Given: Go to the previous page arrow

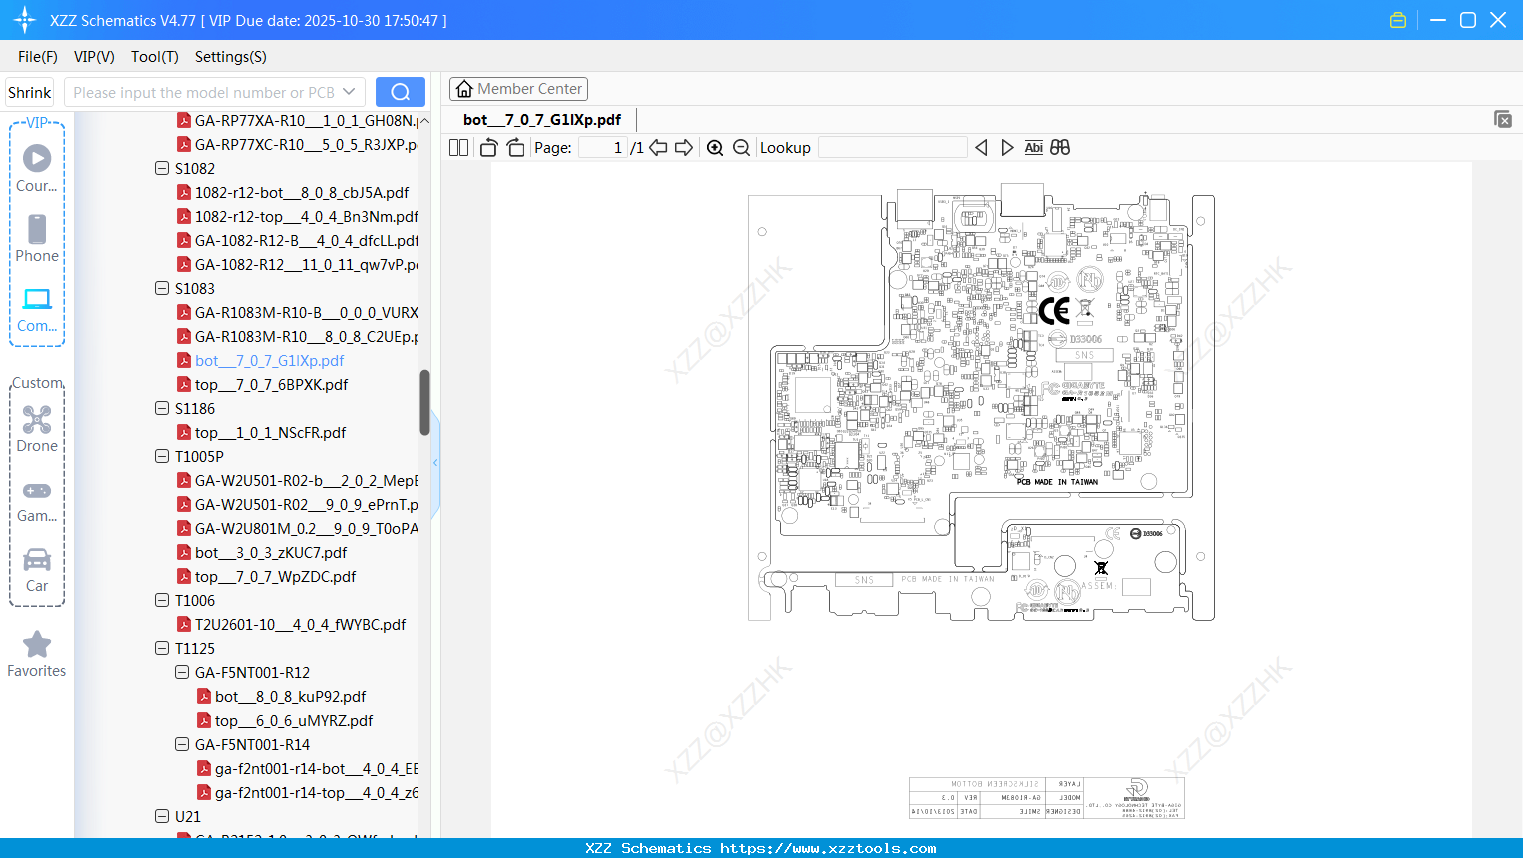Looking at the screenshot, I should [x=658, y=148].
